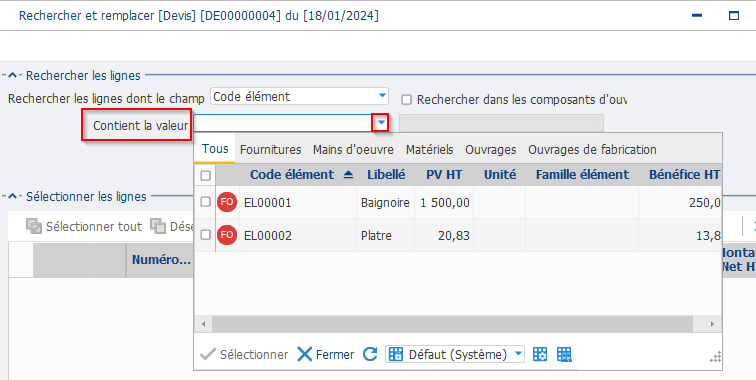The width and height of the screenshot is (756, 380).
Task: Click the Contient la valeur input field
Action: (x=283, y=123)
